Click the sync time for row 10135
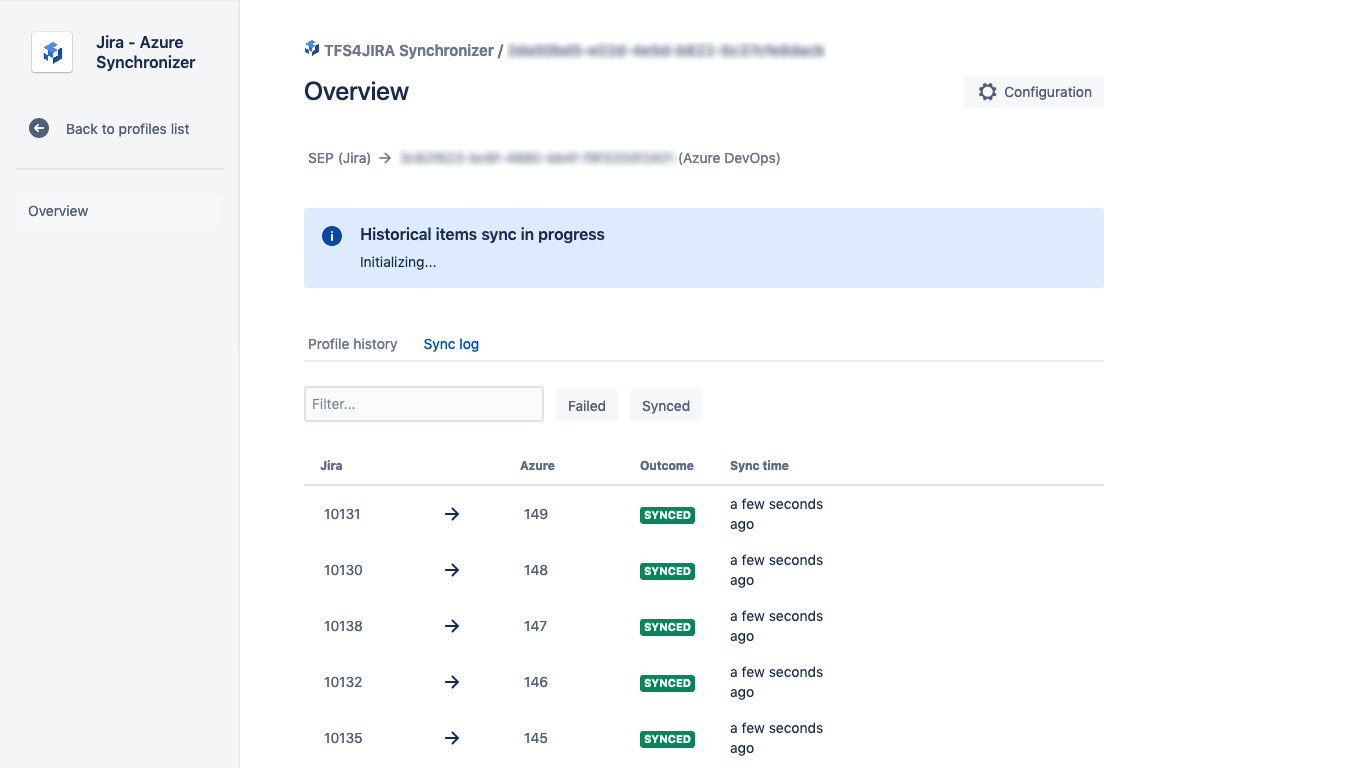The width and height of the screenshot is (1366, 768). [776, 738]
